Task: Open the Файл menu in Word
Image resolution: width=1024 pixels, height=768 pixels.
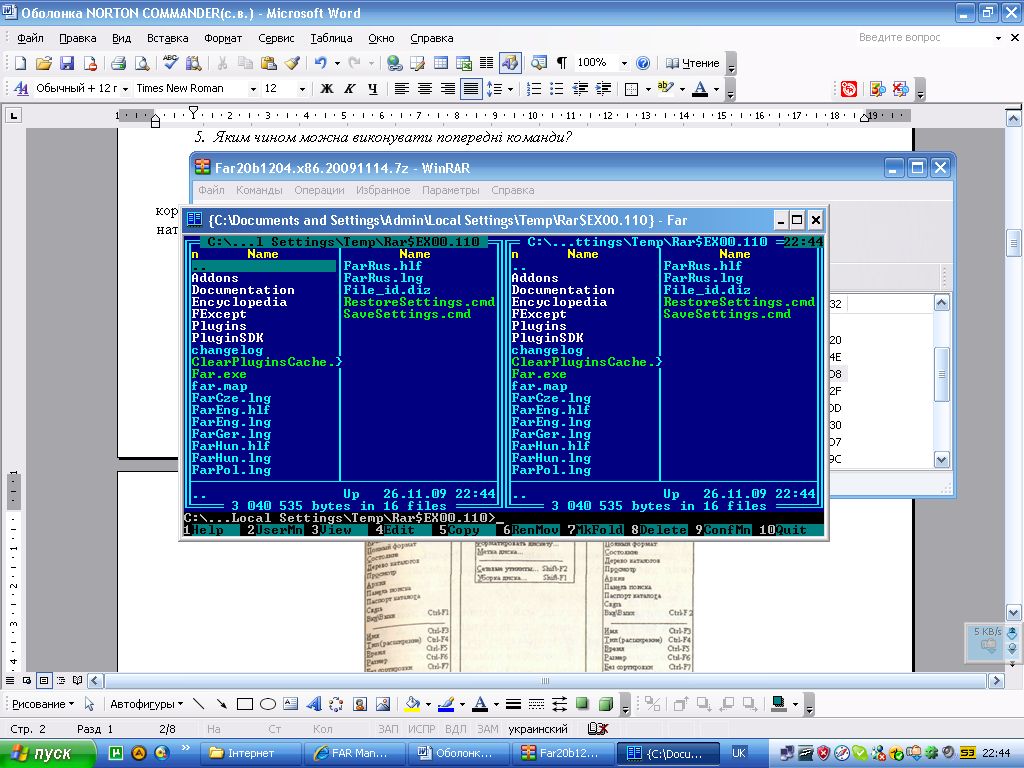Action: click(x=30, y=38)
